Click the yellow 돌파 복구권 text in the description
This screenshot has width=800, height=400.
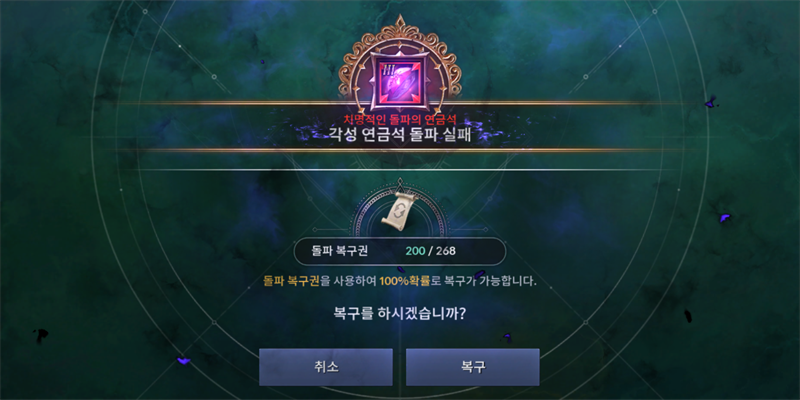(291, 281)
